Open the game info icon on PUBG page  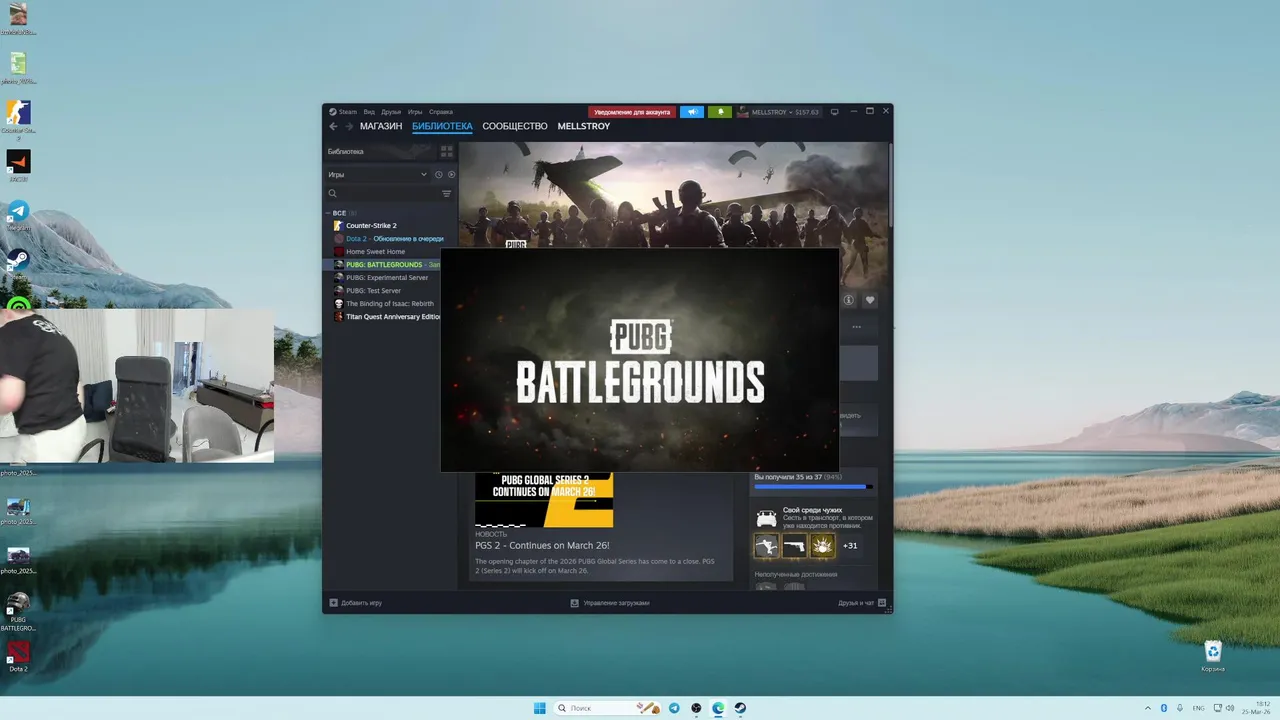tap(848, 300)
